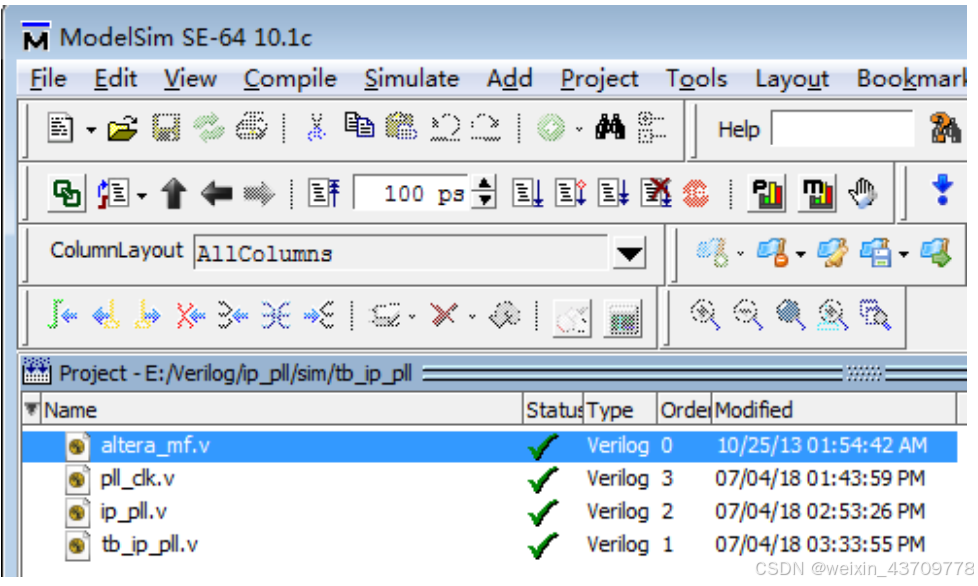The width and height of the screenshot is (978, 586).
Task: Click the Performance profiling P icon
Action: pyautogui.click(x=767, y=194)
